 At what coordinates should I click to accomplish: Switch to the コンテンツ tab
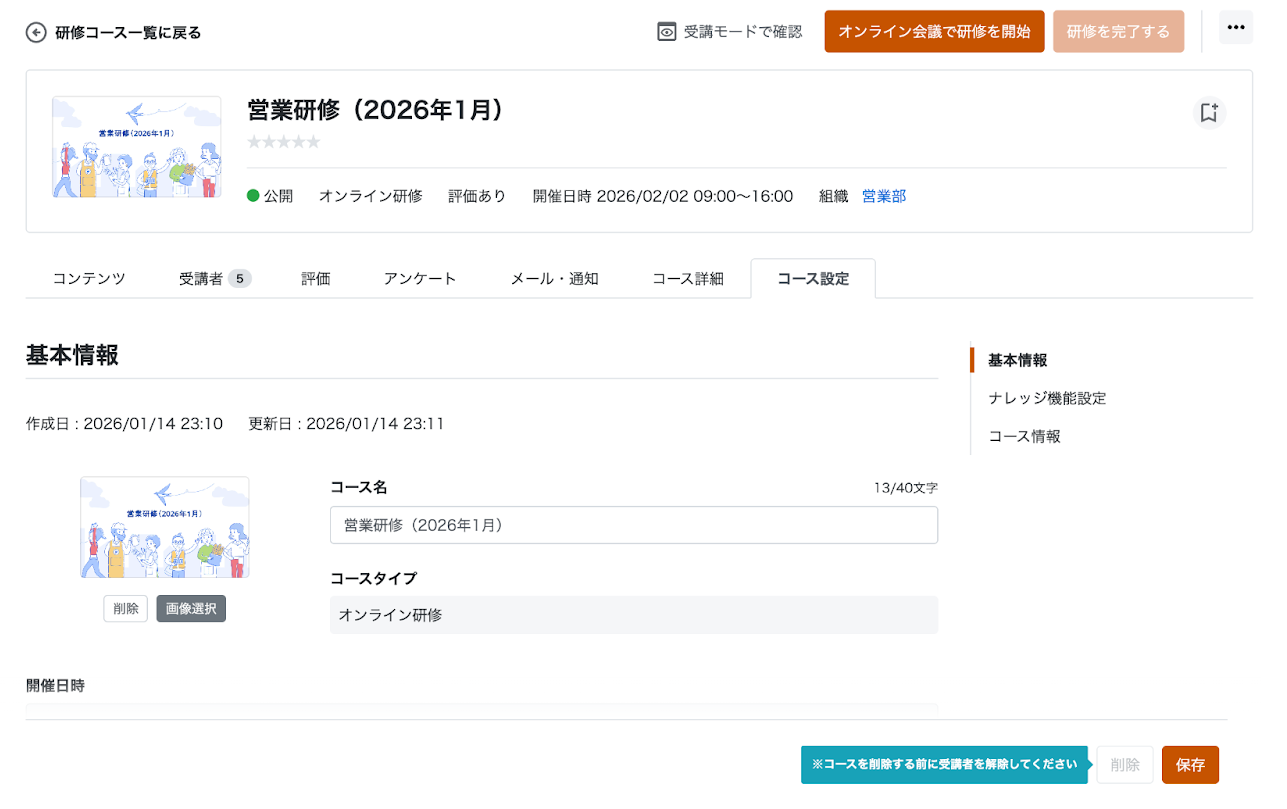coord(89,279)
